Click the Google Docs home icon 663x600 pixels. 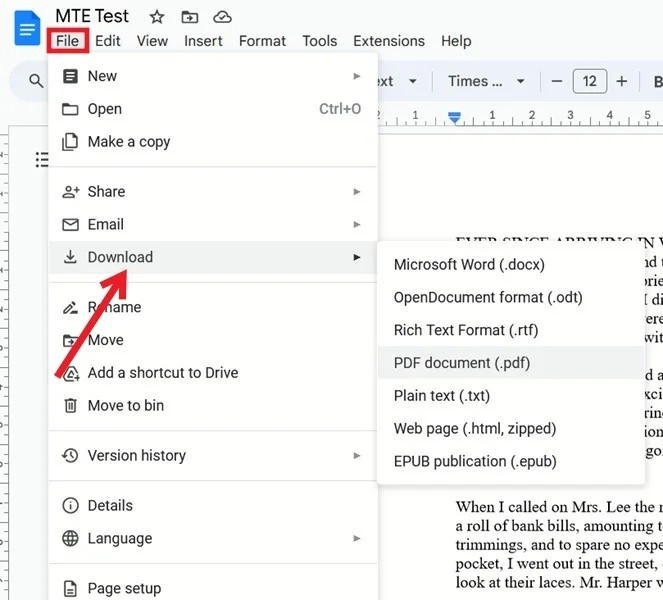[26, 28]
